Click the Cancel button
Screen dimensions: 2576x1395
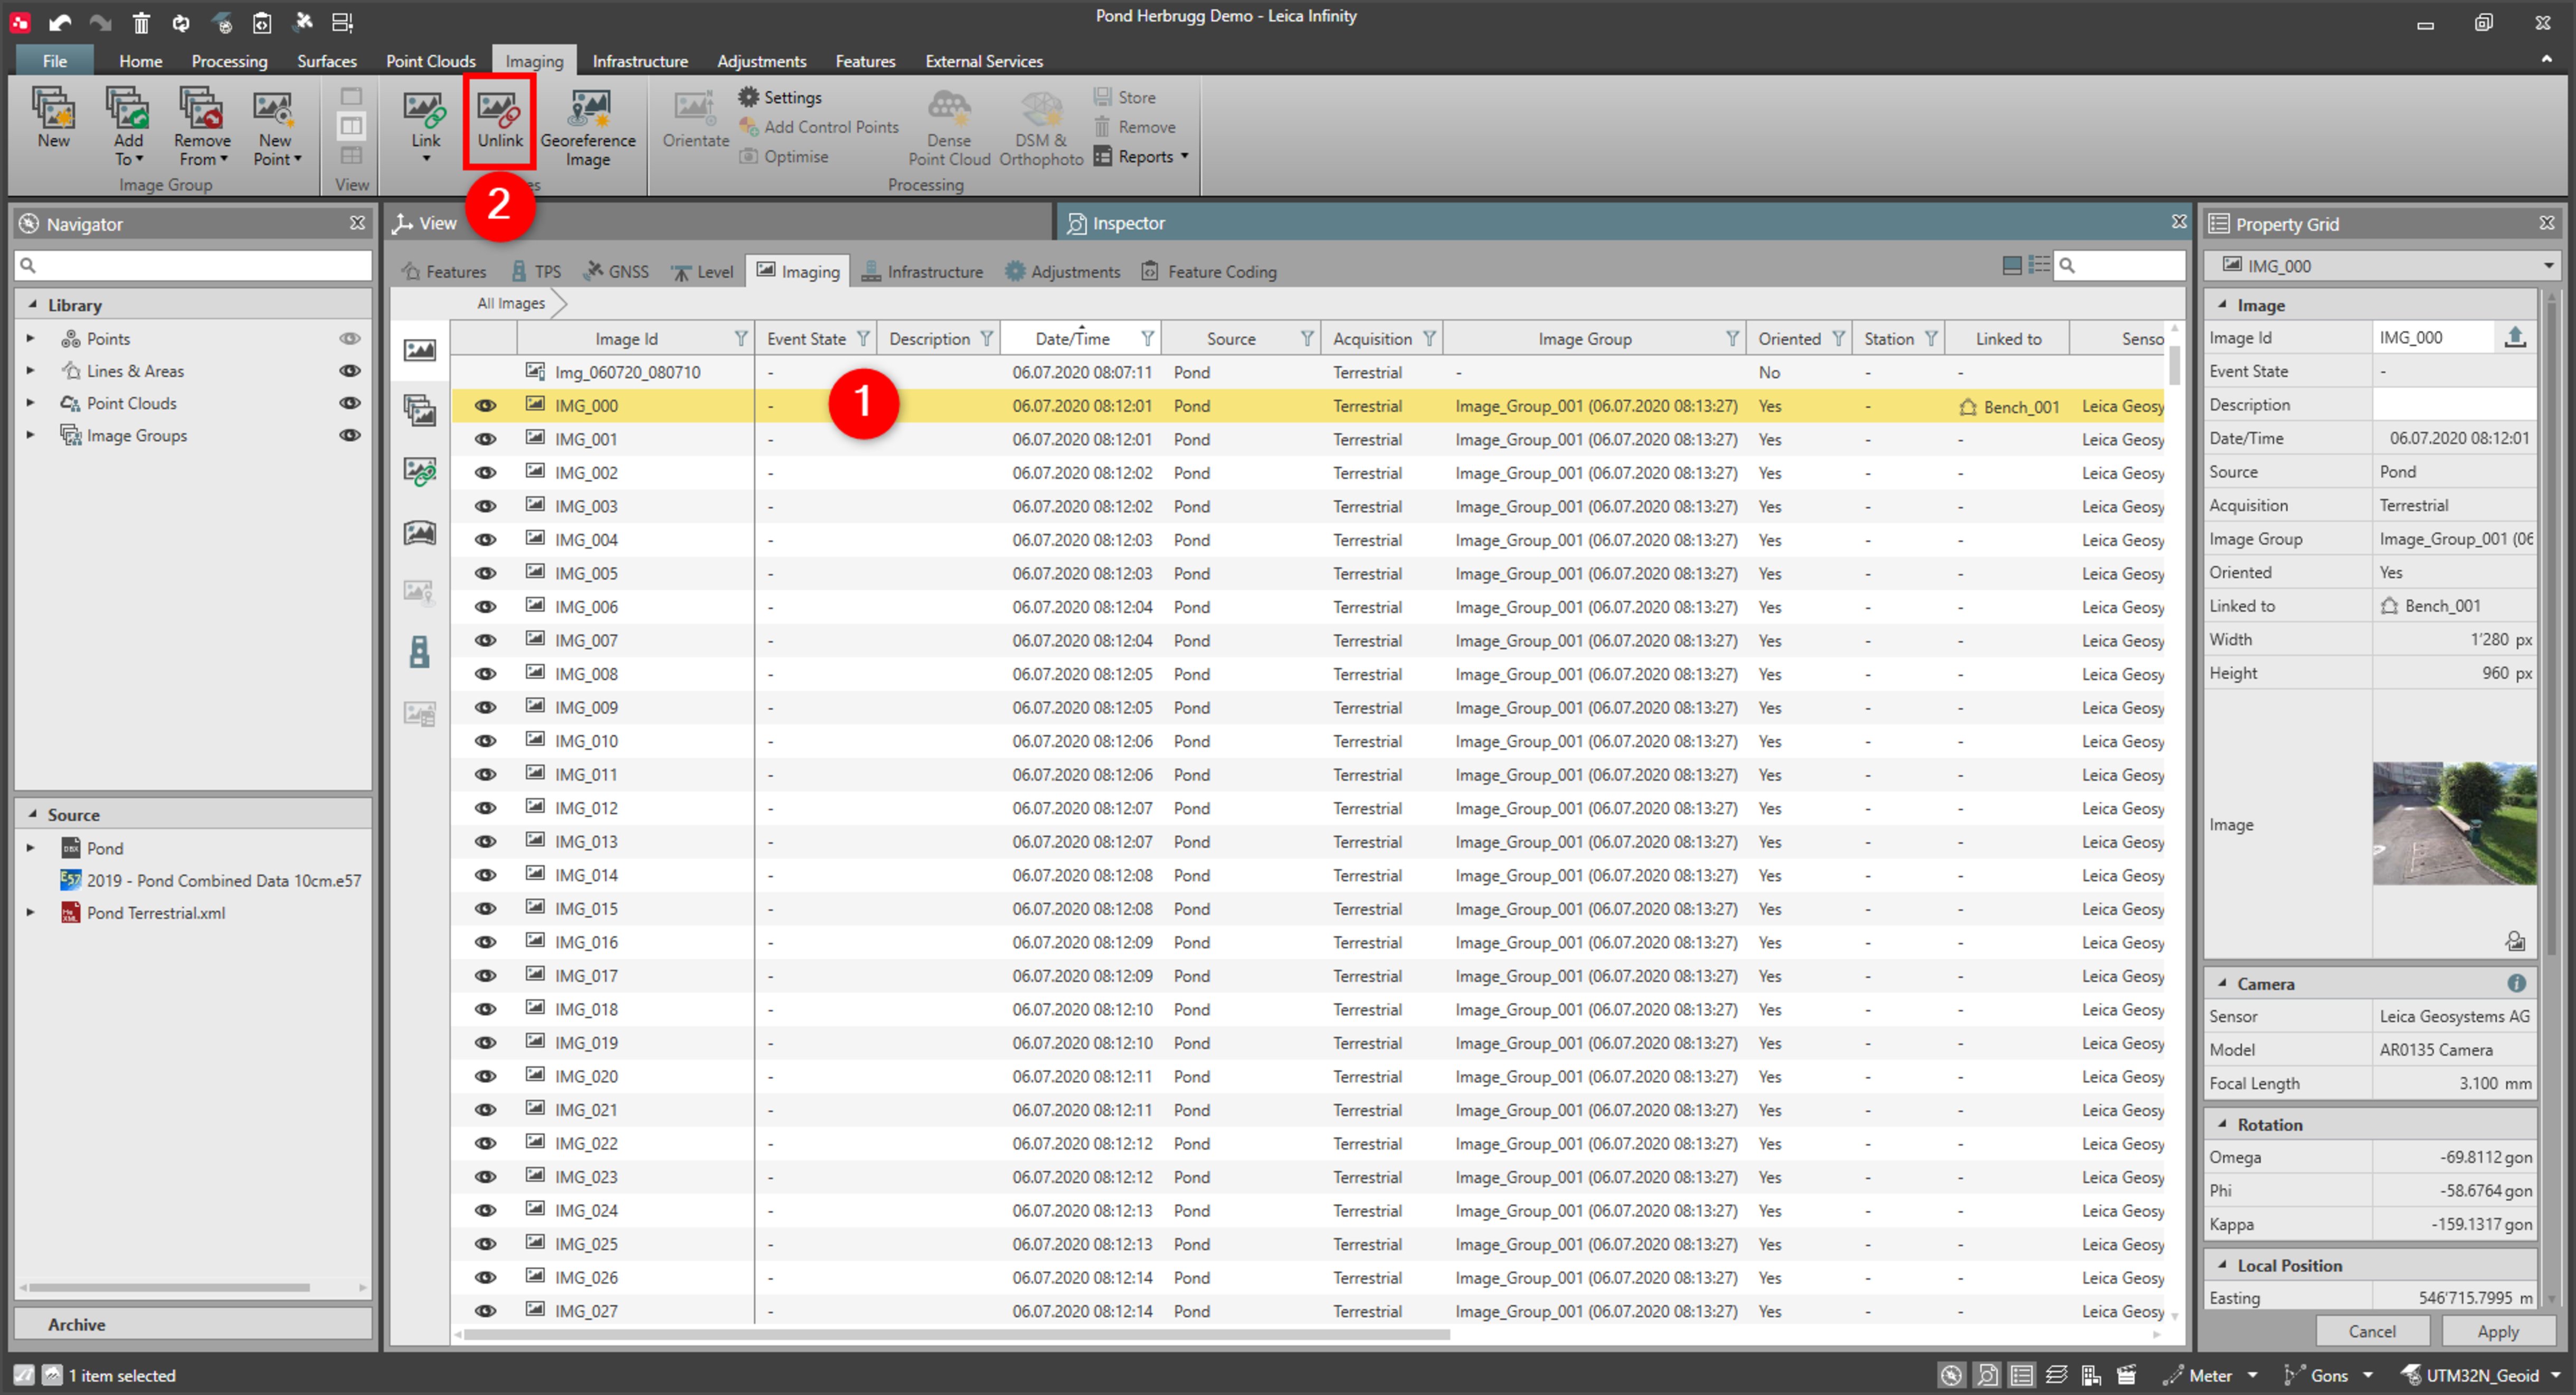(x=2372, y=1331)
